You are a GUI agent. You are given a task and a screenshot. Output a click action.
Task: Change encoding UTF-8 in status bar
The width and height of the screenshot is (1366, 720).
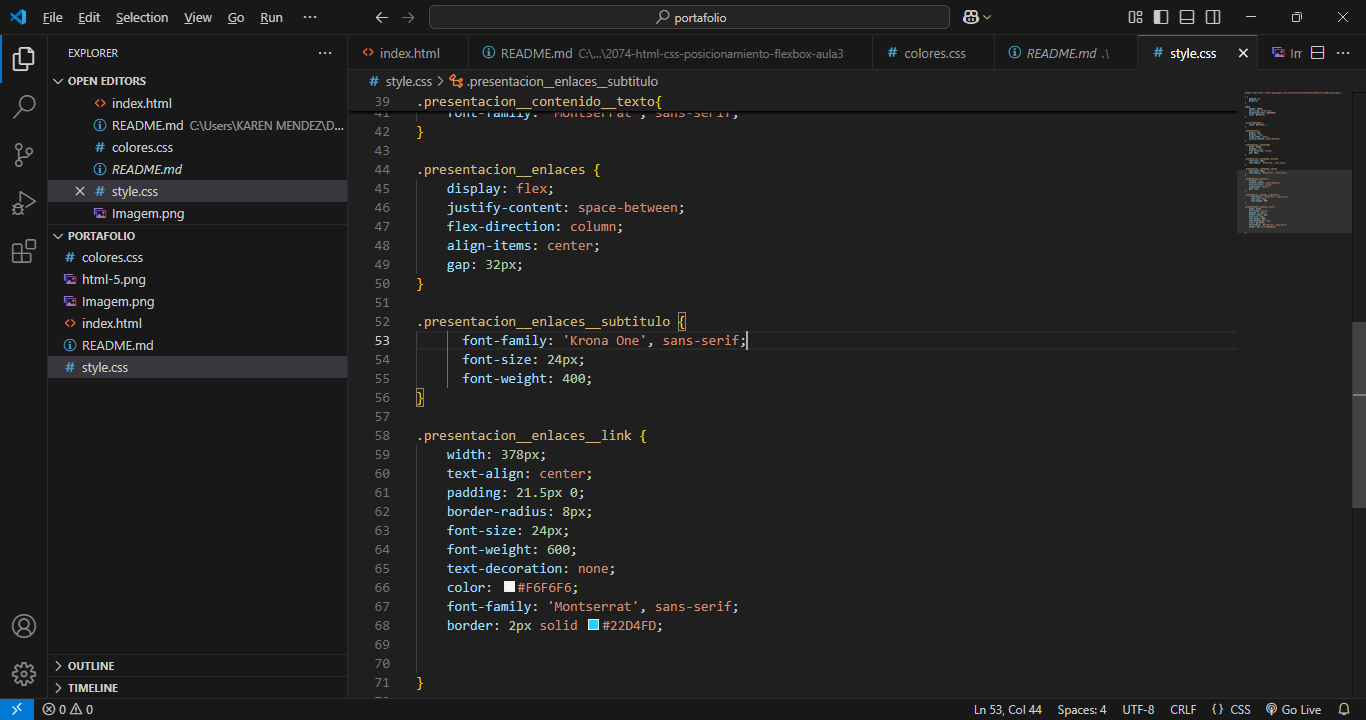(1138, 709)
